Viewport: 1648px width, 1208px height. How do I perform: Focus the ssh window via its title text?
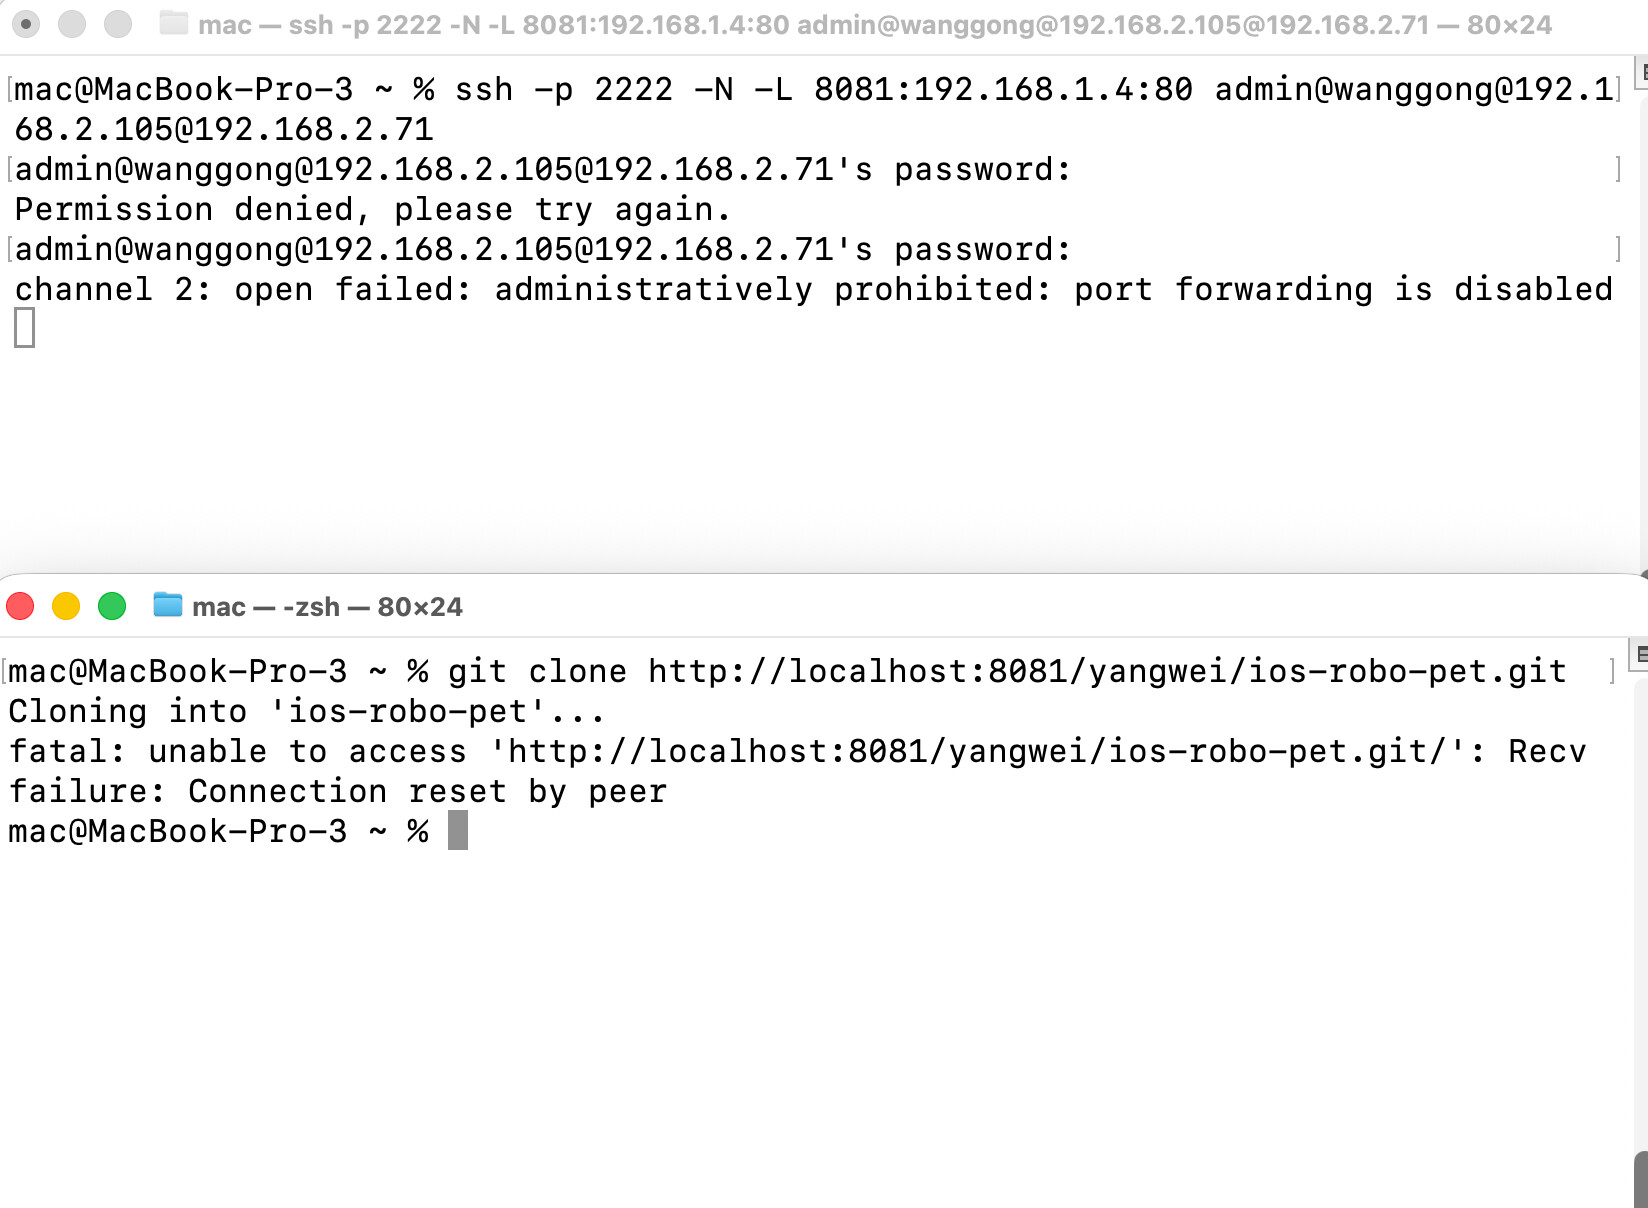[874, 25]
